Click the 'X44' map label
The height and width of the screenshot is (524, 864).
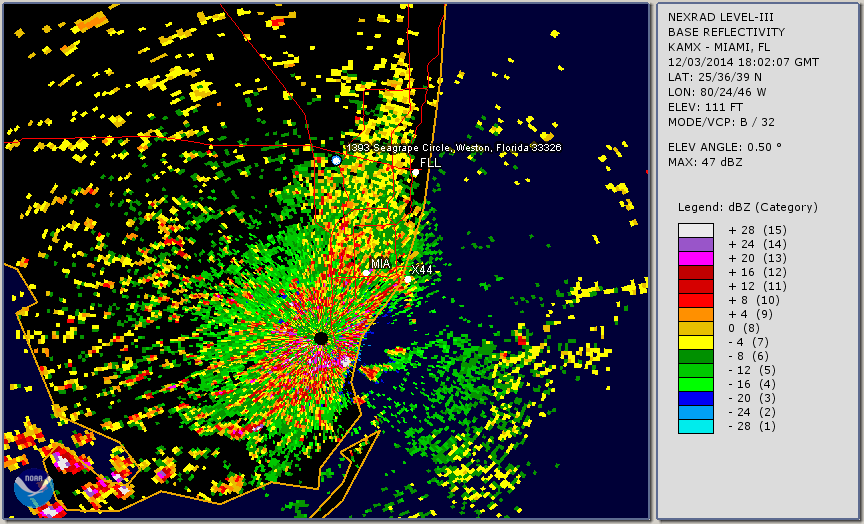click(x=422, y=269)
